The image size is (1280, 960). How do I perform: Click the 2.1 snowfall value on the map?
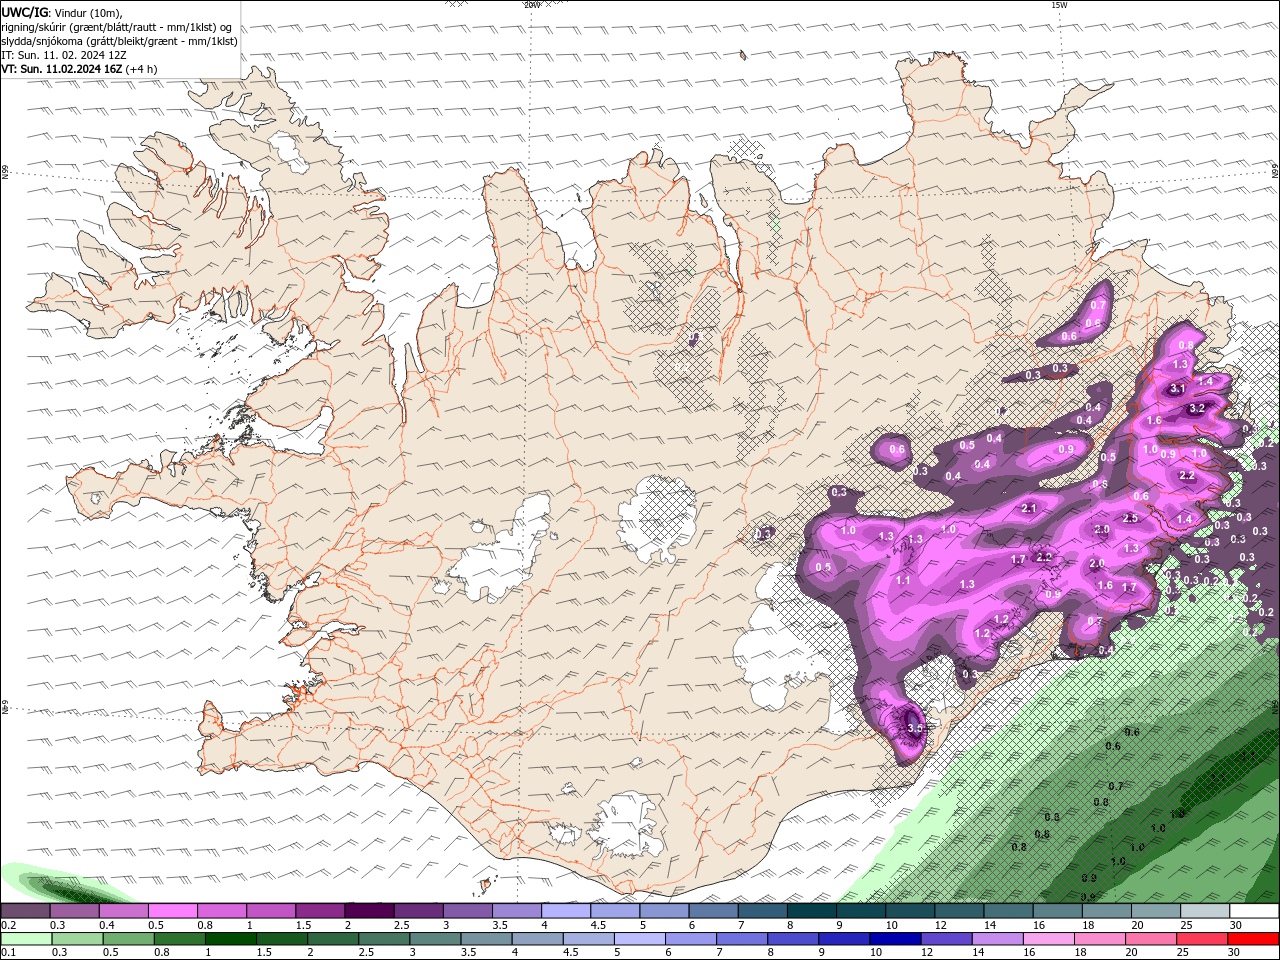1030,508
